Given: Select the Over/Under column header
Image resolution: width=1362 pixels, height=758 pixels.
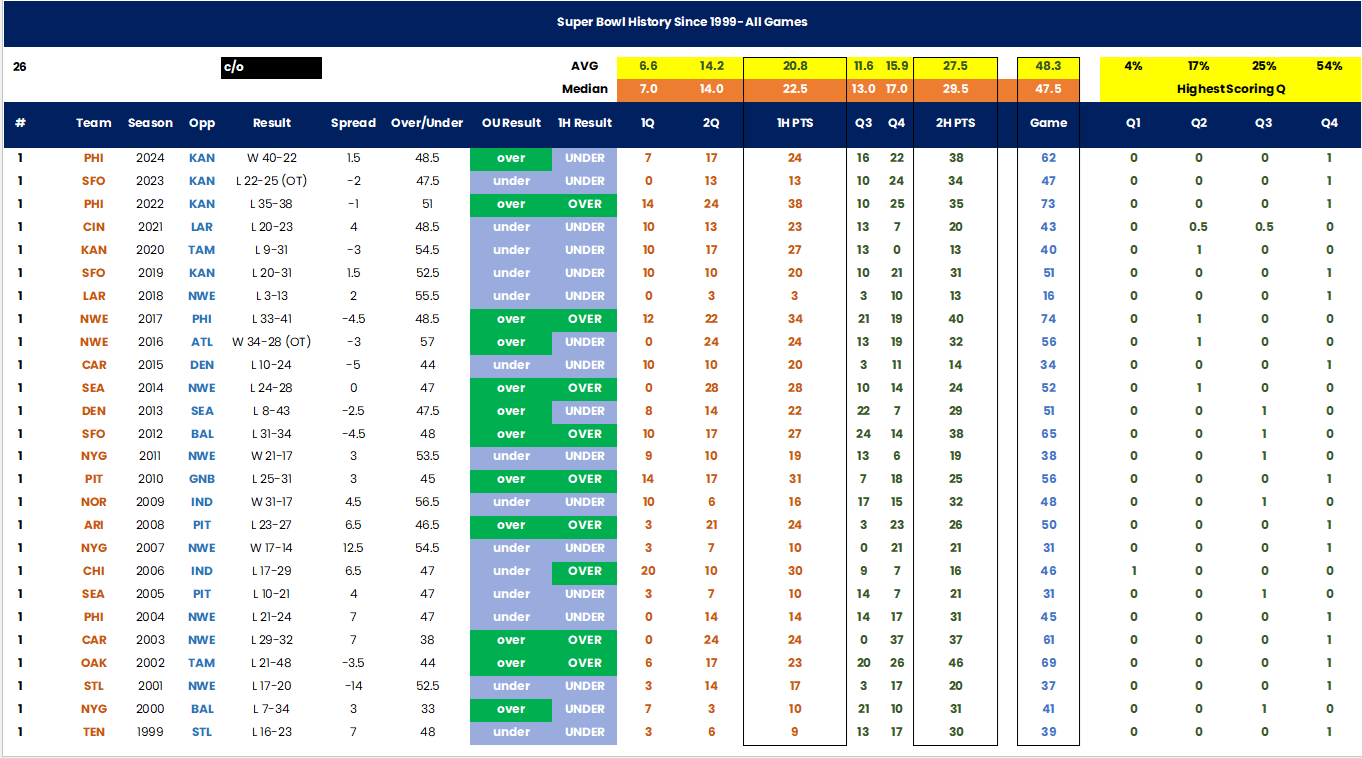Looking at the screenshot, I should (427, 123).
